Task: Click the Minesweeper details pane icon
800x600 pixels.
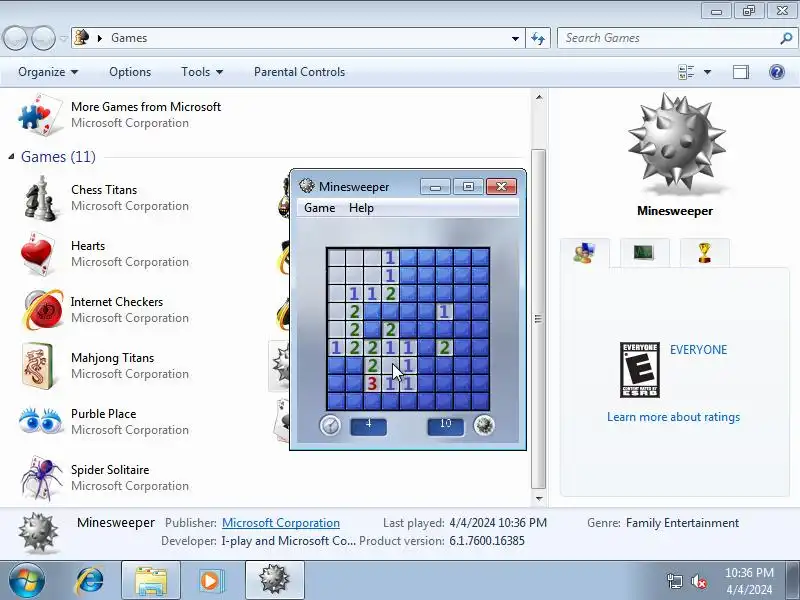Action: [38, 532]
